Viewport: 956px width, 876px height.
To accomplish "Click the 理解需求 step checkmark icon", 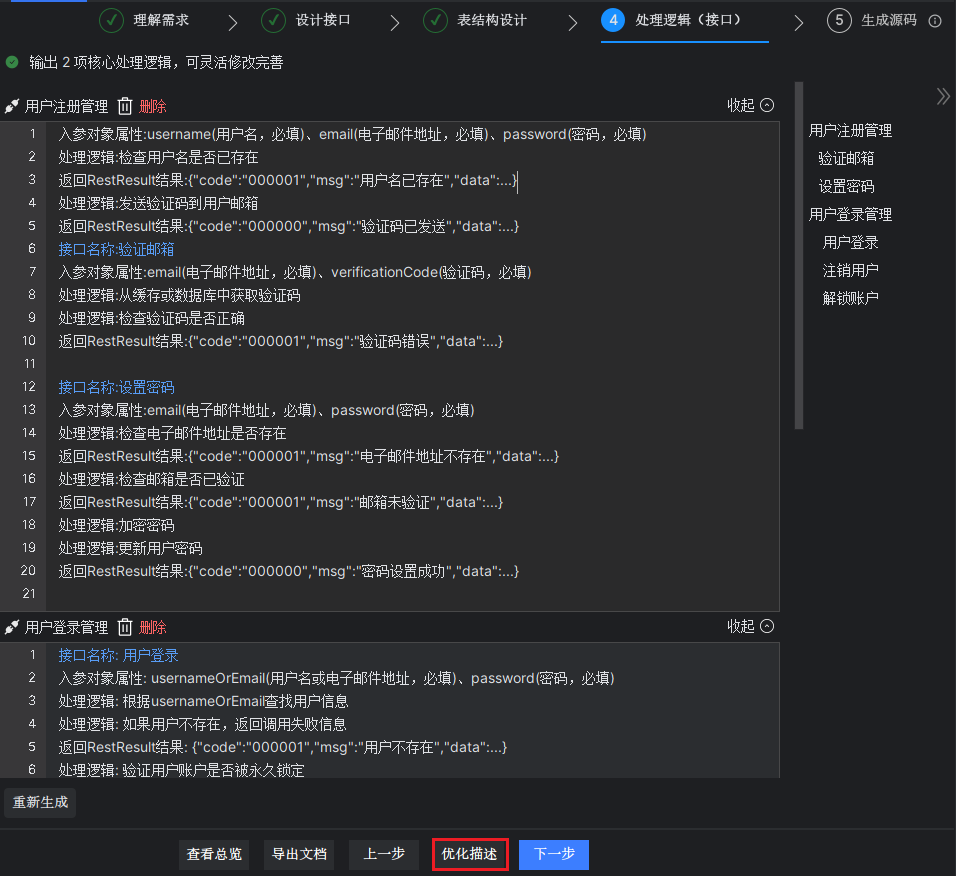I will (x=111, y=20).
